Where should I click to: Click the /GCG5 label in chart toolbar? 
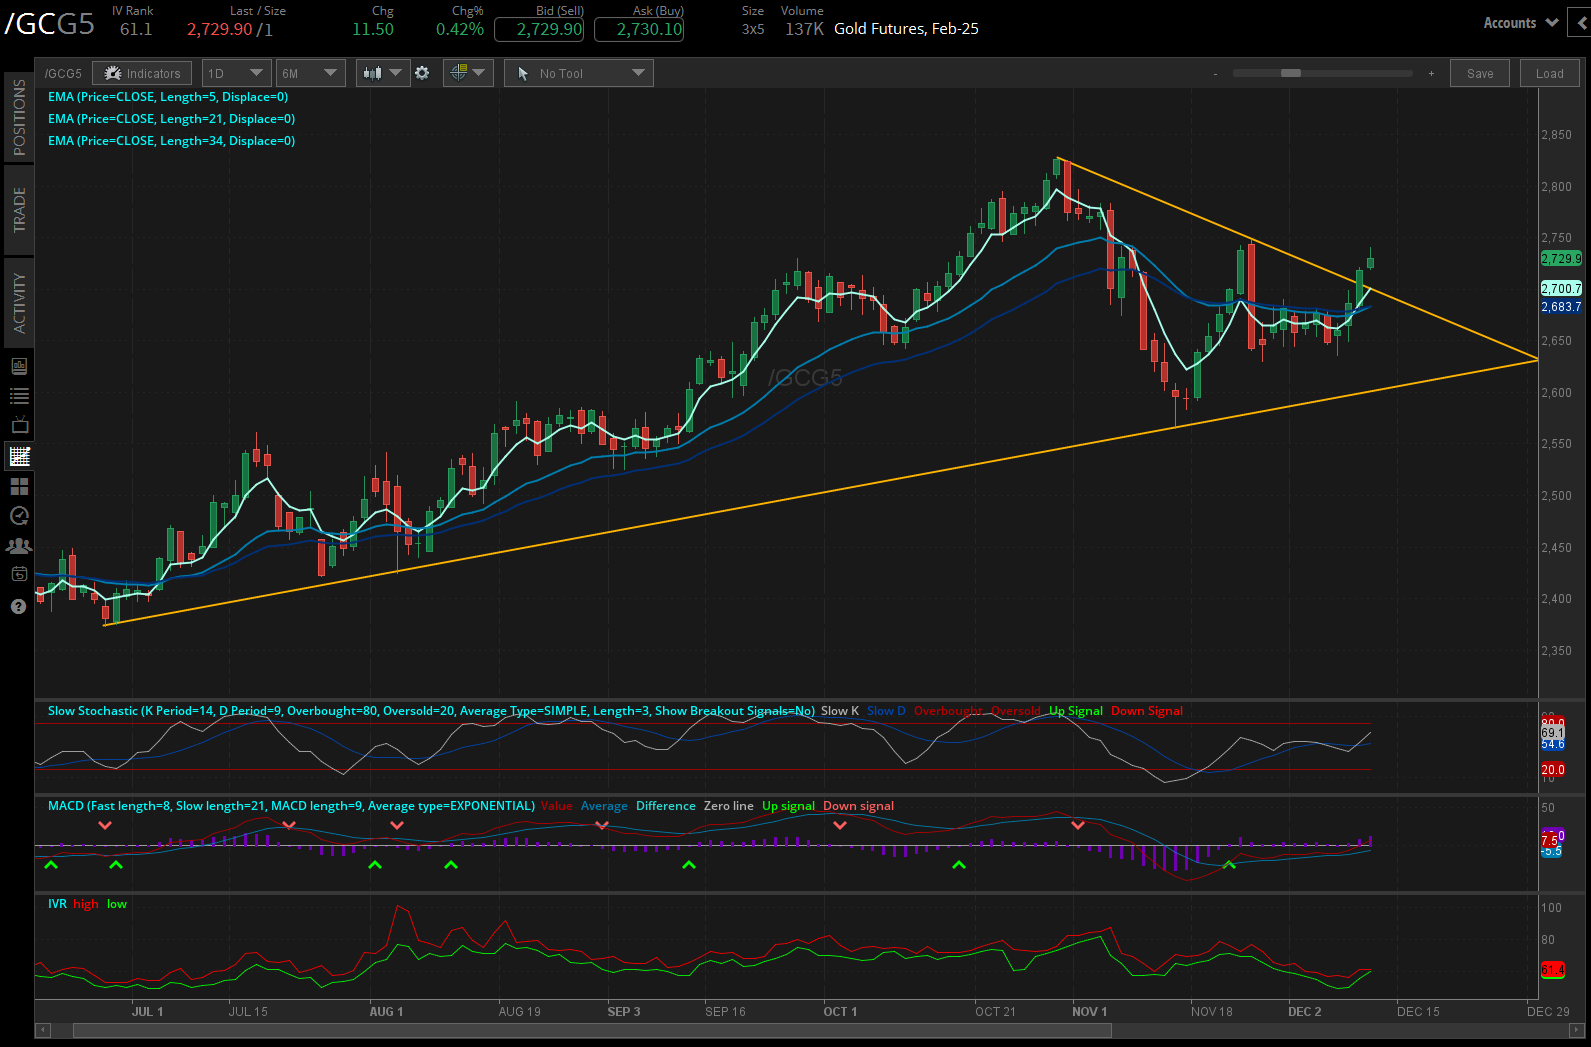(x=63, y=74)
